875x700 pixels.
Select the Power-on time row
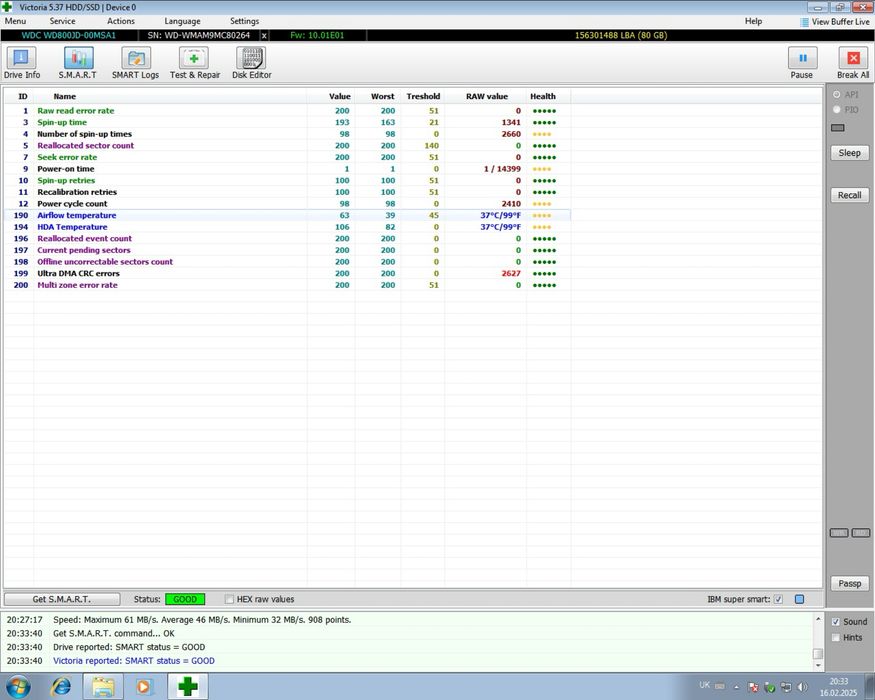coord(287,169)
